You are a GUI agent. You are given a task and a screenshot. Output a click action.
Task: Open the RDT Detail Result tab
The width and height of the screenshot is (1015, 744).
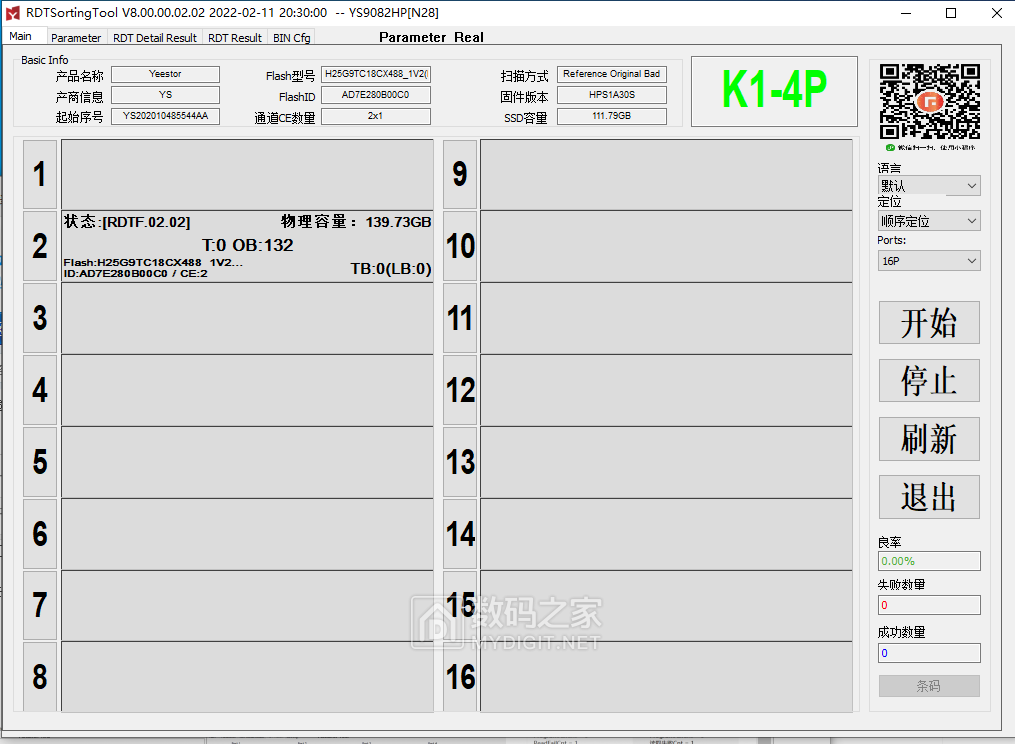tap(154, 37)
